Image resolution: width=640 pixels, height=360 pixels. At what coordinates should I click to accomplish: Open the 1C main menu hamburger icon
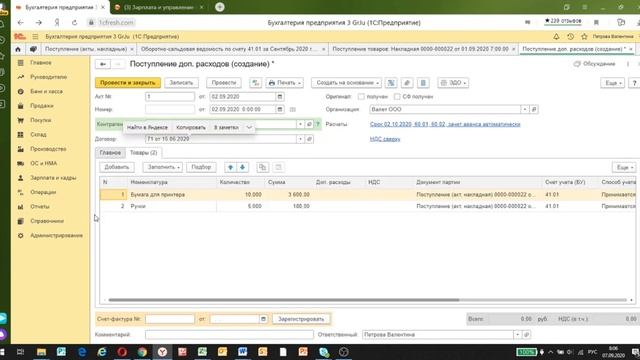tap(35, 37)
